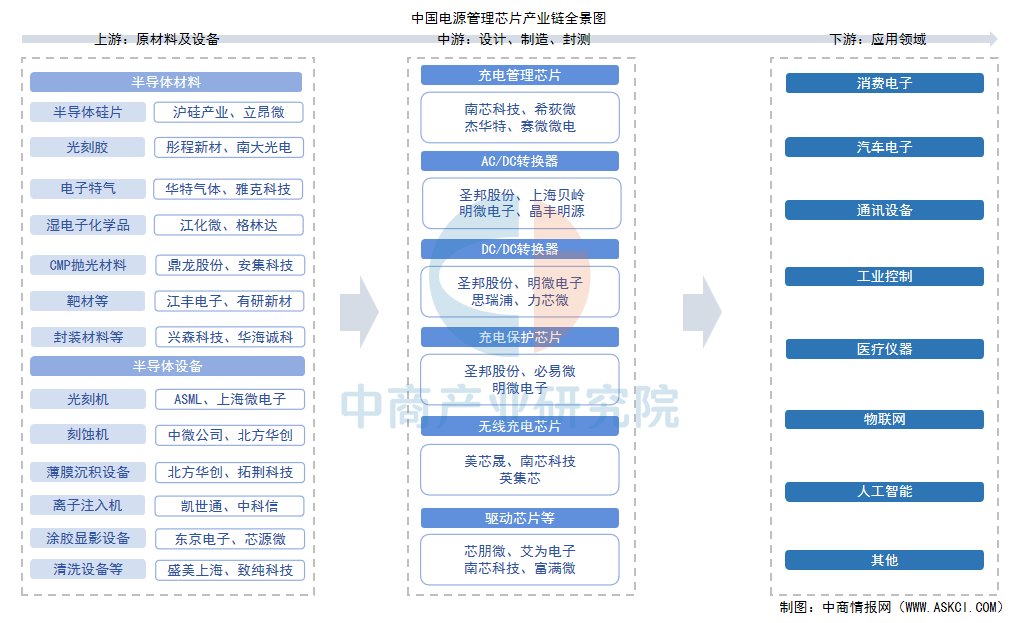Select the "圣邦股份、必易微" company box
The image size is (1020, 623).
click(x=520, y=379)
